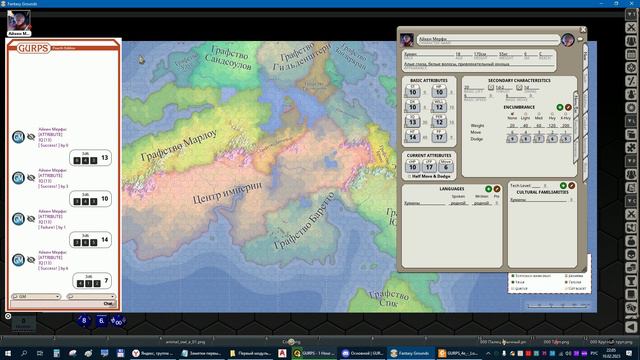640x360 pixels.
Task: Click the dice result box totaling 14
Action: [90, 240]
